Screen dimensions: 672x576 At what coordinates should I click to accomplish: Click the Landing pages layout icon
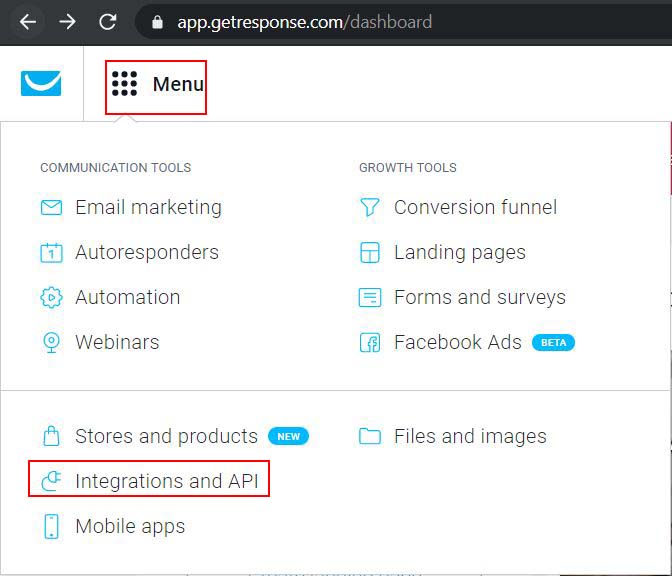tap(369, 252)
